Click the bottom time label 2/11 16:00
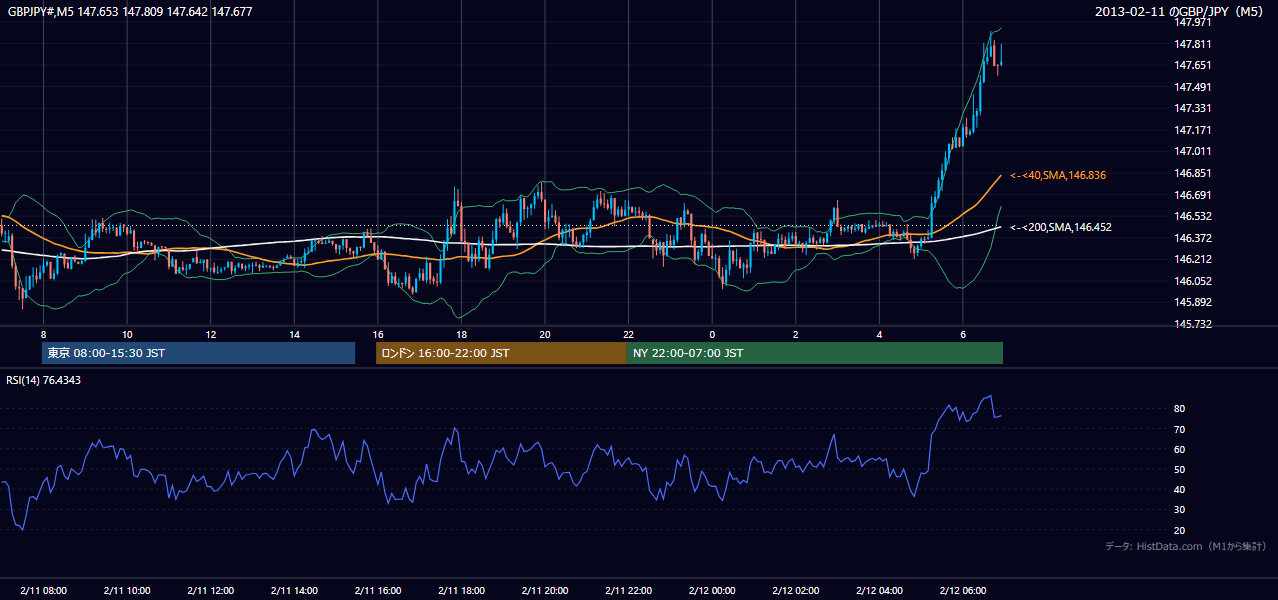The height and width of the screenshot is (600, 1278). [x=377, y=591]
